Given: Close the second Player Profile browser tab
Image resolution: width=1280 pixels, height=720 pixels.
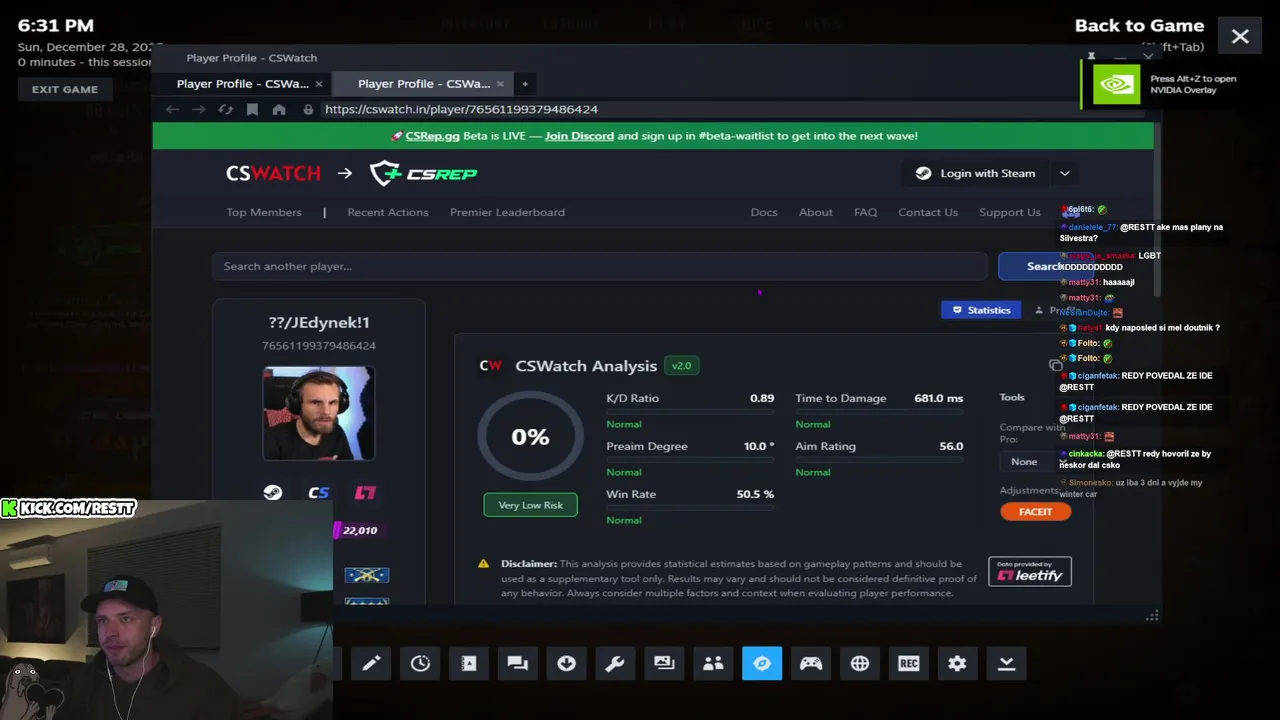Looking at the screenshot, I should click(500, 84).
